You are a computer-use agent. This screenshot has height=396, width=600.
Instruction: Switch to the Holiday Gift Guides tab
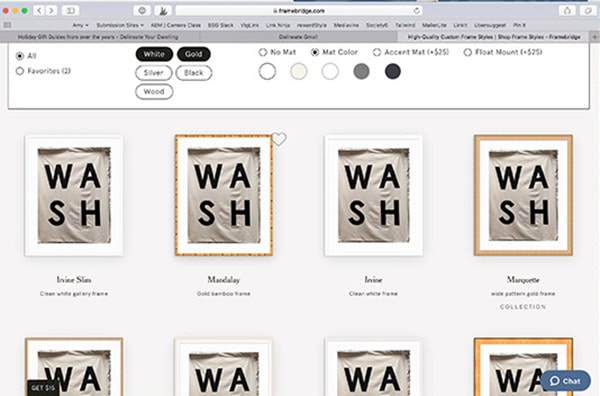point(98,37)
